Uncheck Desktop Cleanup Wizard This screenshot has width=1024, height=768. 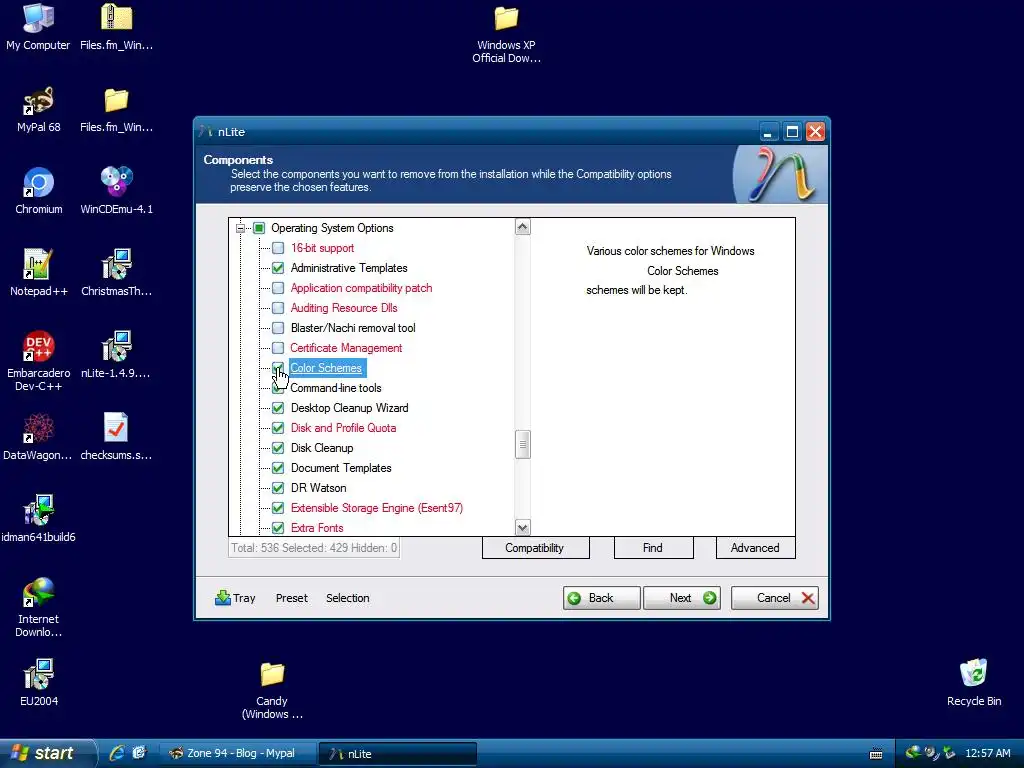click(278, 408)
